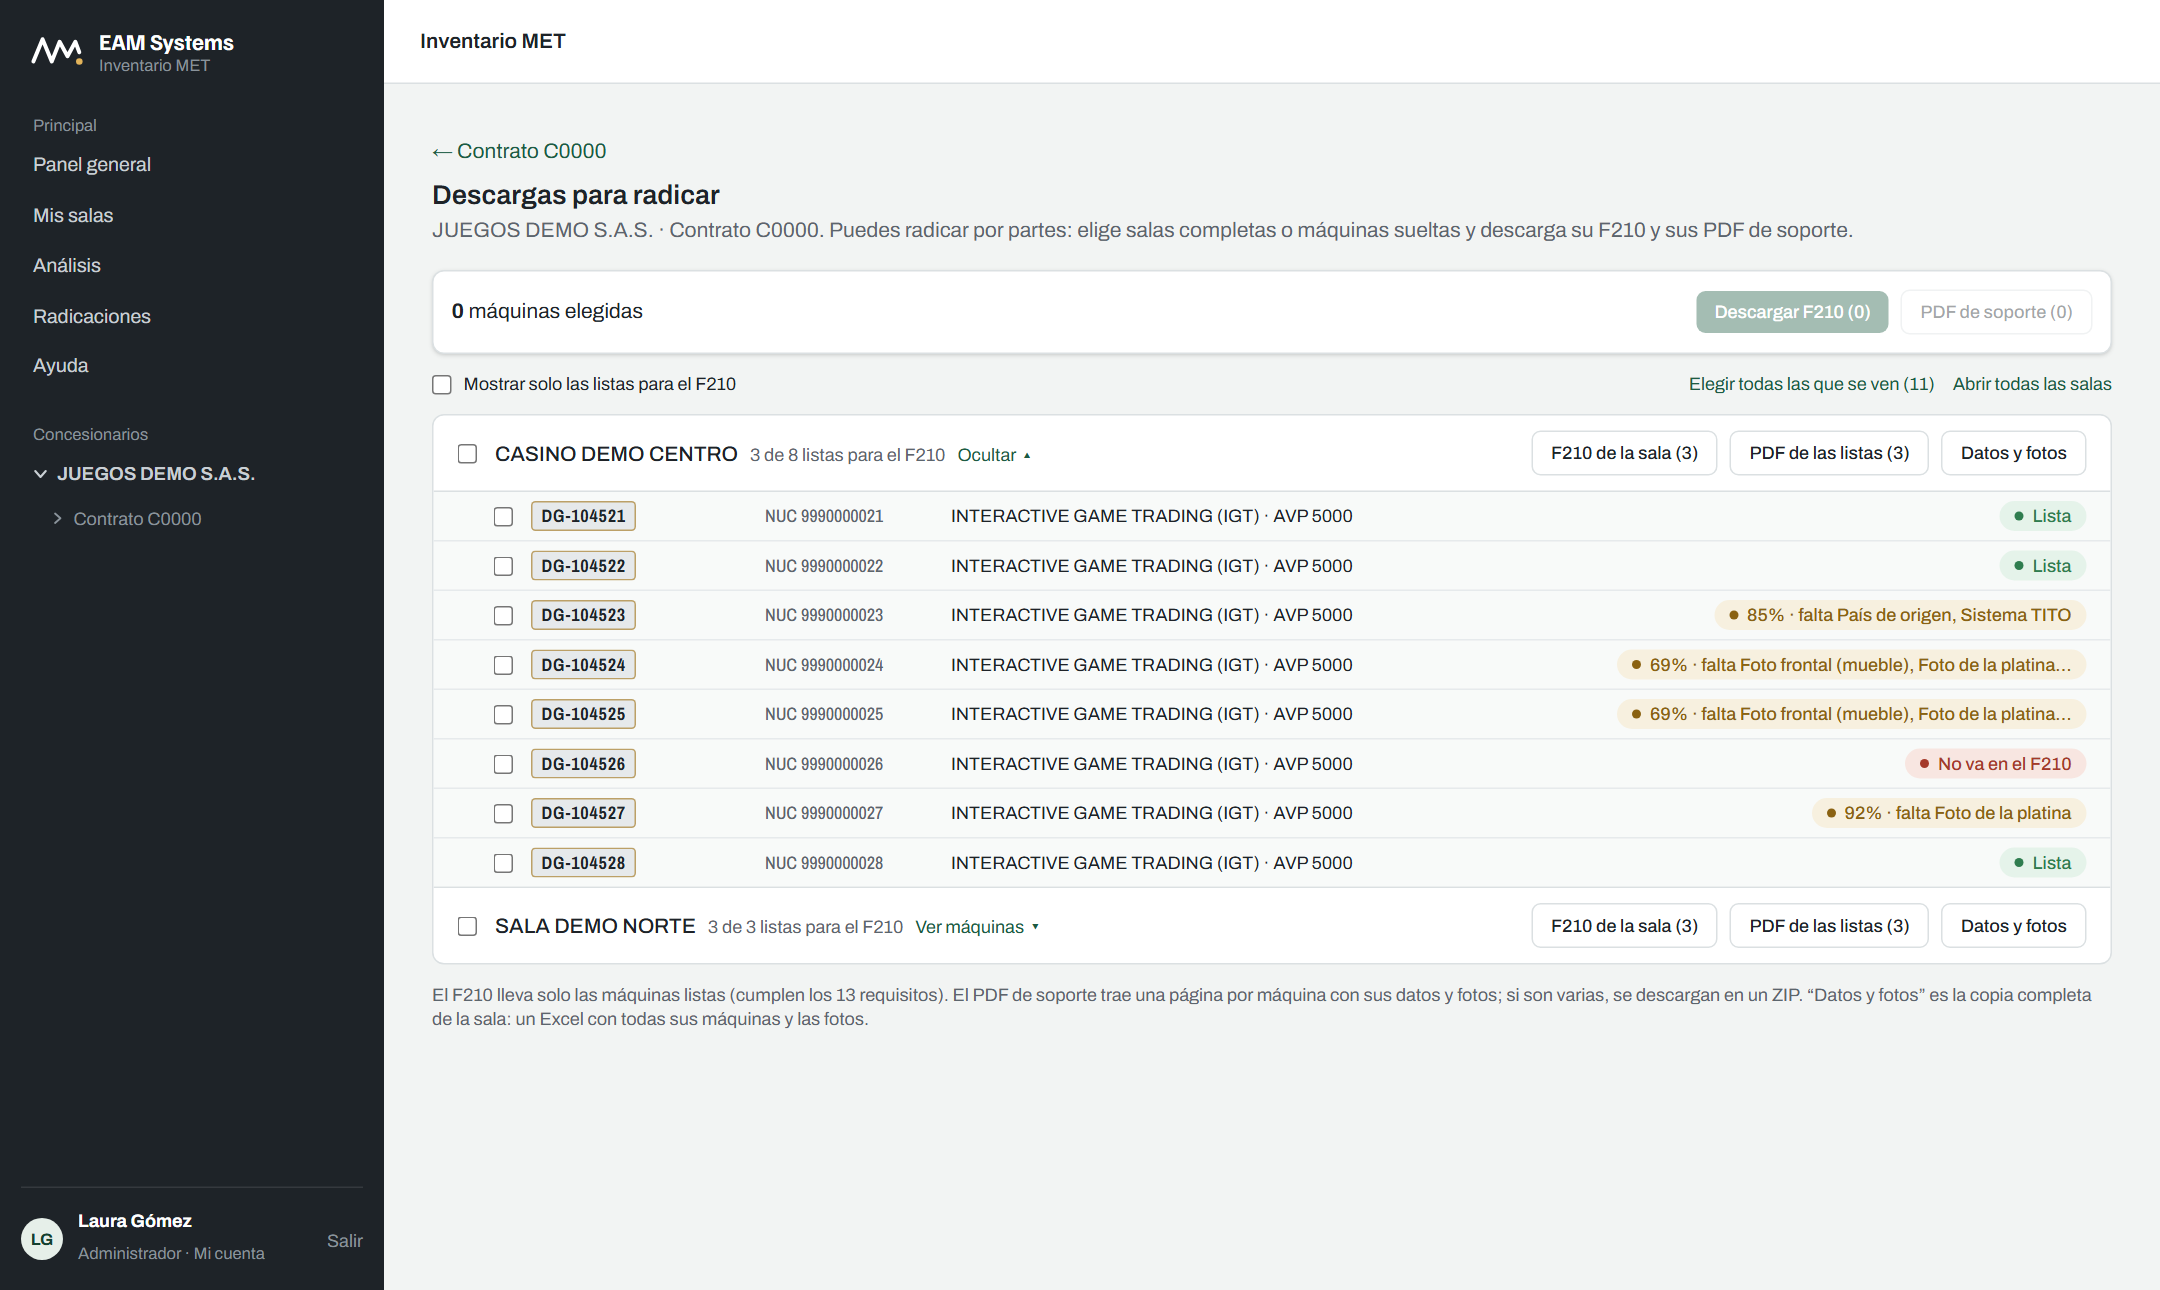
Task: Hide CASINO DEMO CENTRO machines via Ocultar
Action: point(994,455)
